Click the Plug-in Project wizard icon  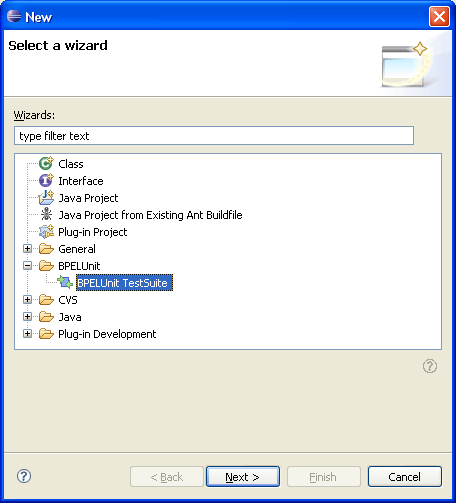point(46,232)
